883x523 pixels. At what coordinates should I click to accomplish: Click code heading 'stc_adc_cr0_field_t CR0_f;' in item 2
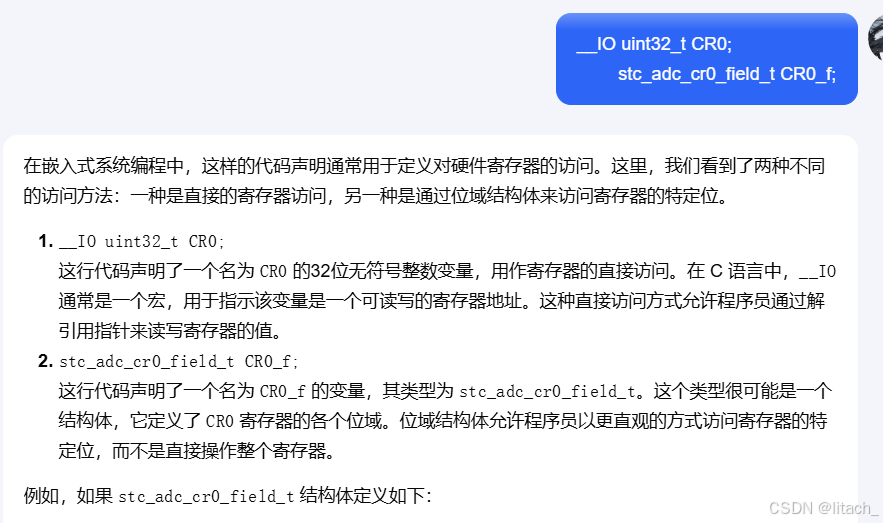point(179,361)
